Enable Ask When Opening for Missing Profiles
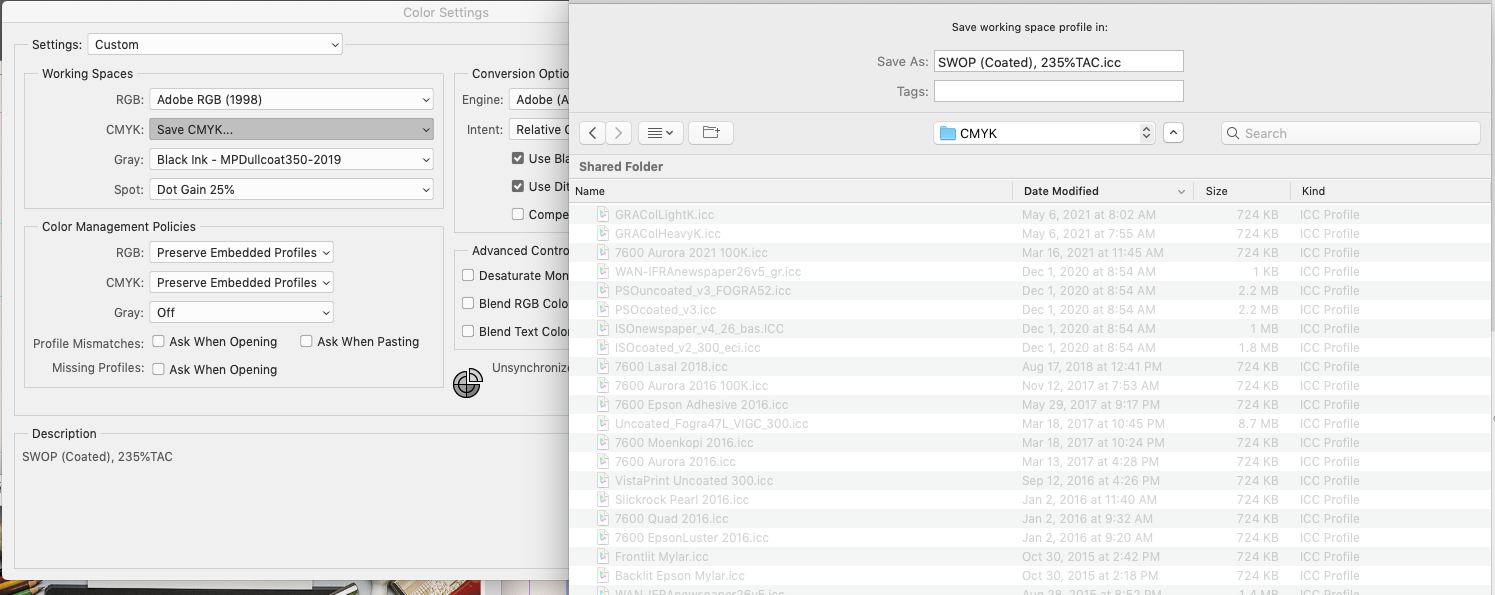 coord(158,368)
